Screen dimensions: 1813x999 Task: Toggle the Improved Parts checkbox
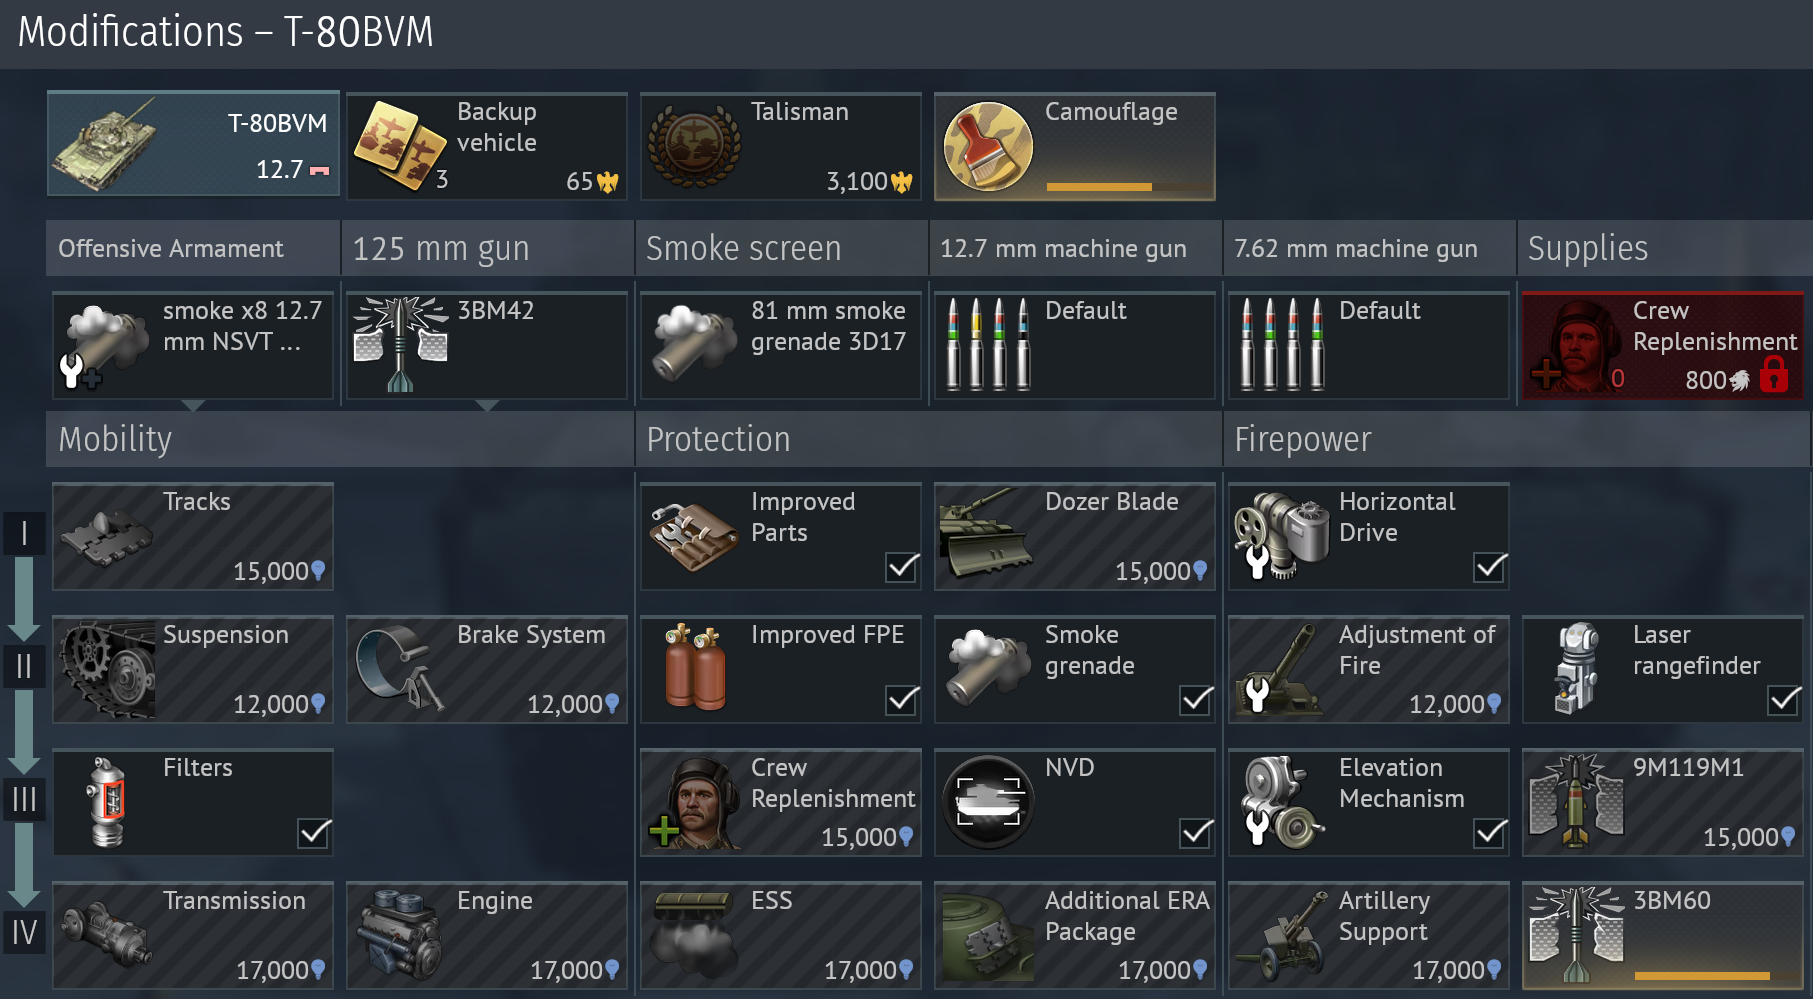[x=902, y=567]
